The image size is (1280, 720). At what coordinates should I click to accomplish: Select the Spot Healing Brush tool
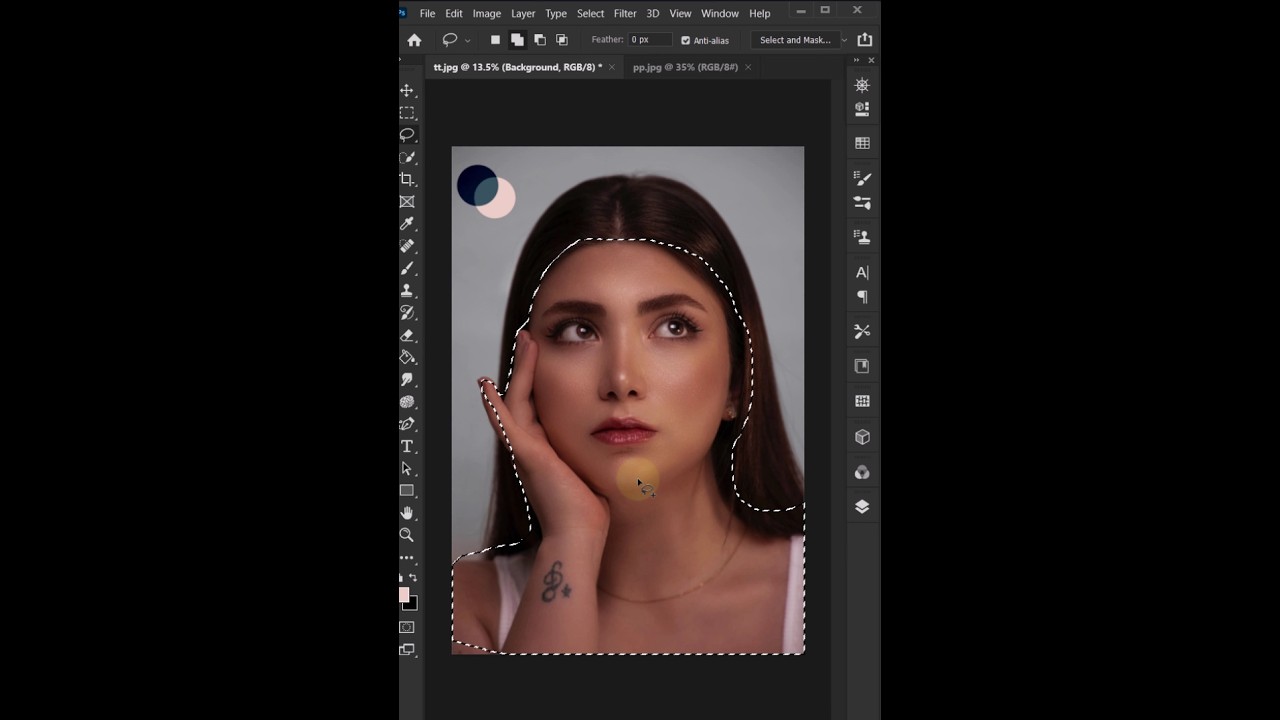tap(407, 245)
